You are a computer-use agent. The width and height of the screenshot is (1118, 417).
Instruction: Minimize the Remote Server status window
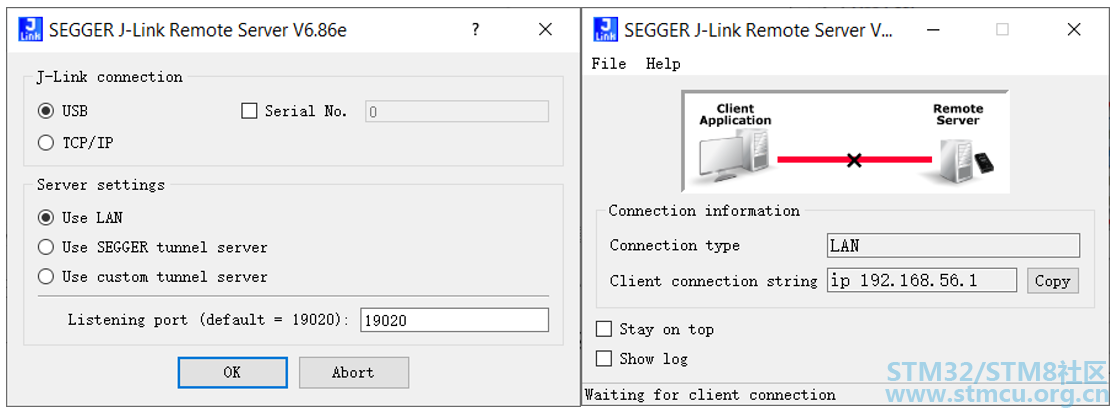(x=932, y=30)
